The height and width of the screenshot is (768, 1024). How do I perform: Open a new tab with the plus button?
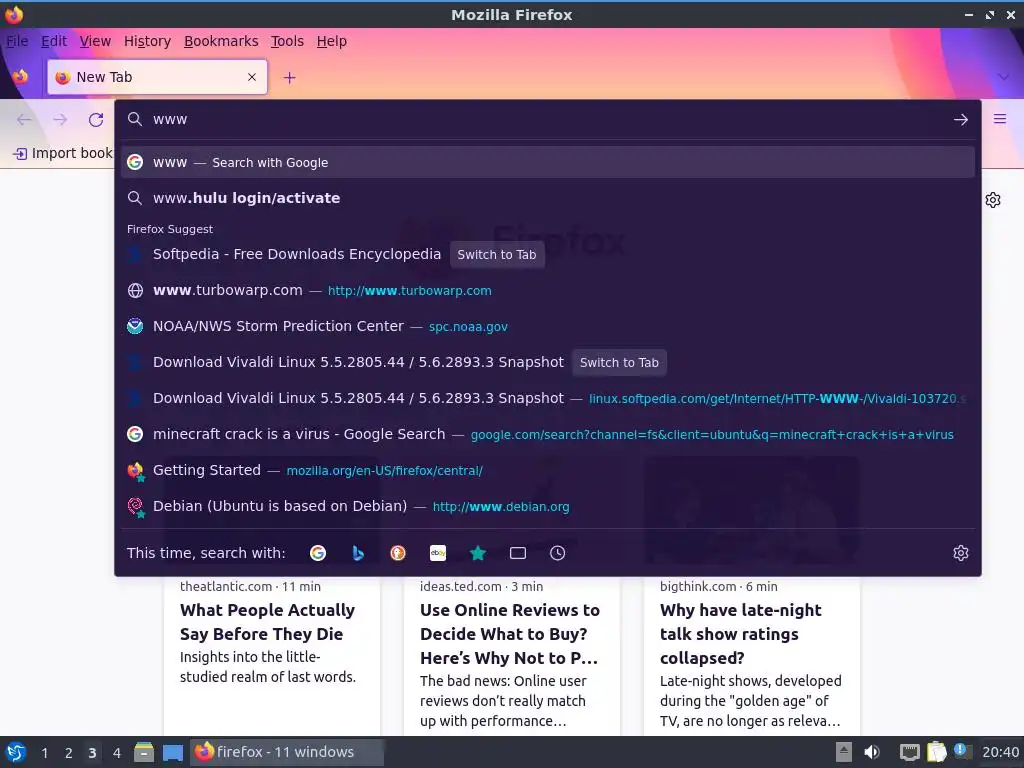(x=289, y=78)
